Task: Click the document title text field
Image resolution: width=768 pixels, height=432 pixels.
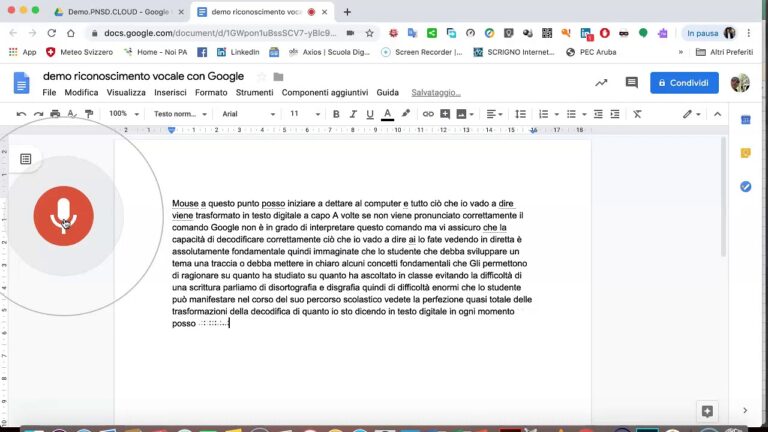Action: pos(143,76)
